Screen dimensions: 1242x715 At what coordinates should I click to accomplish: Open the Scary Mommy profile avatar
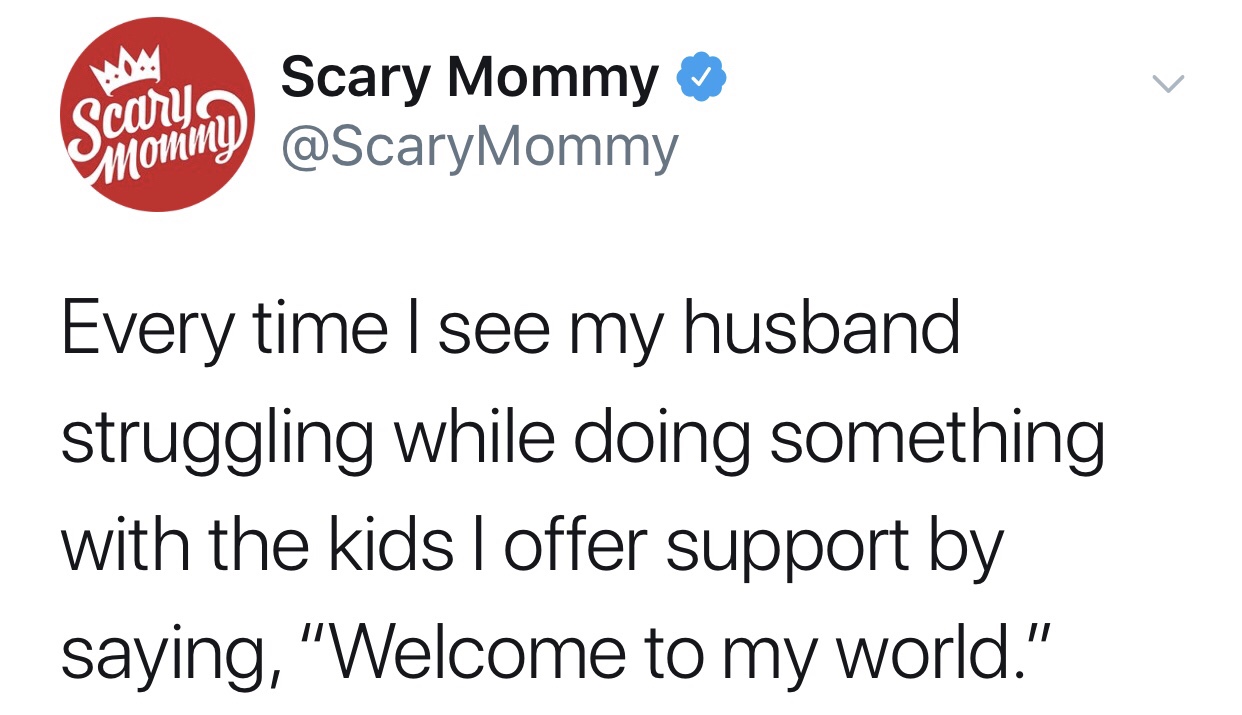click(158, 115)
